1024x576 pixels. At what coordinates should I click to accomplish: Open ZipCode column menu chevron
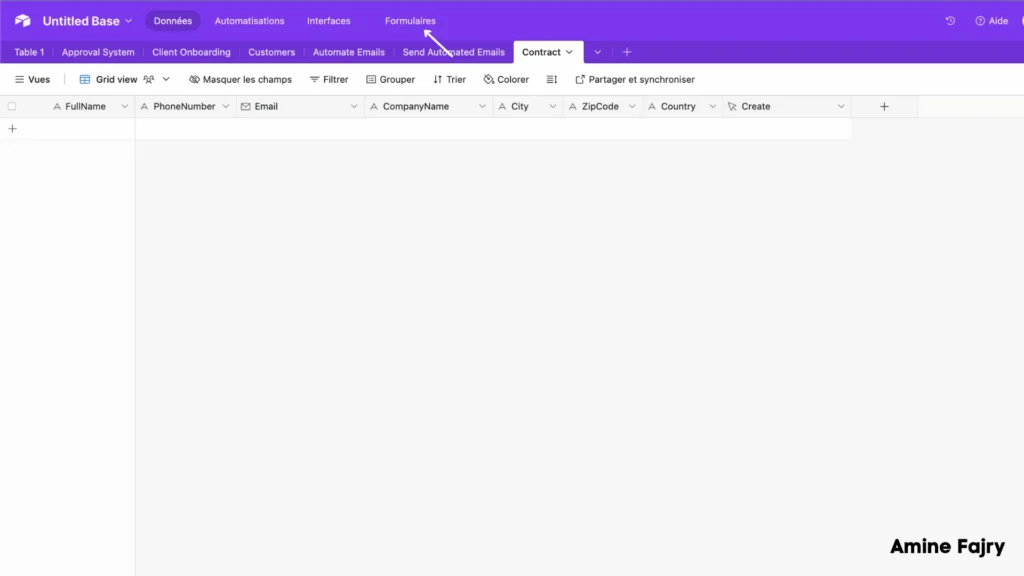tap(632, 106)
